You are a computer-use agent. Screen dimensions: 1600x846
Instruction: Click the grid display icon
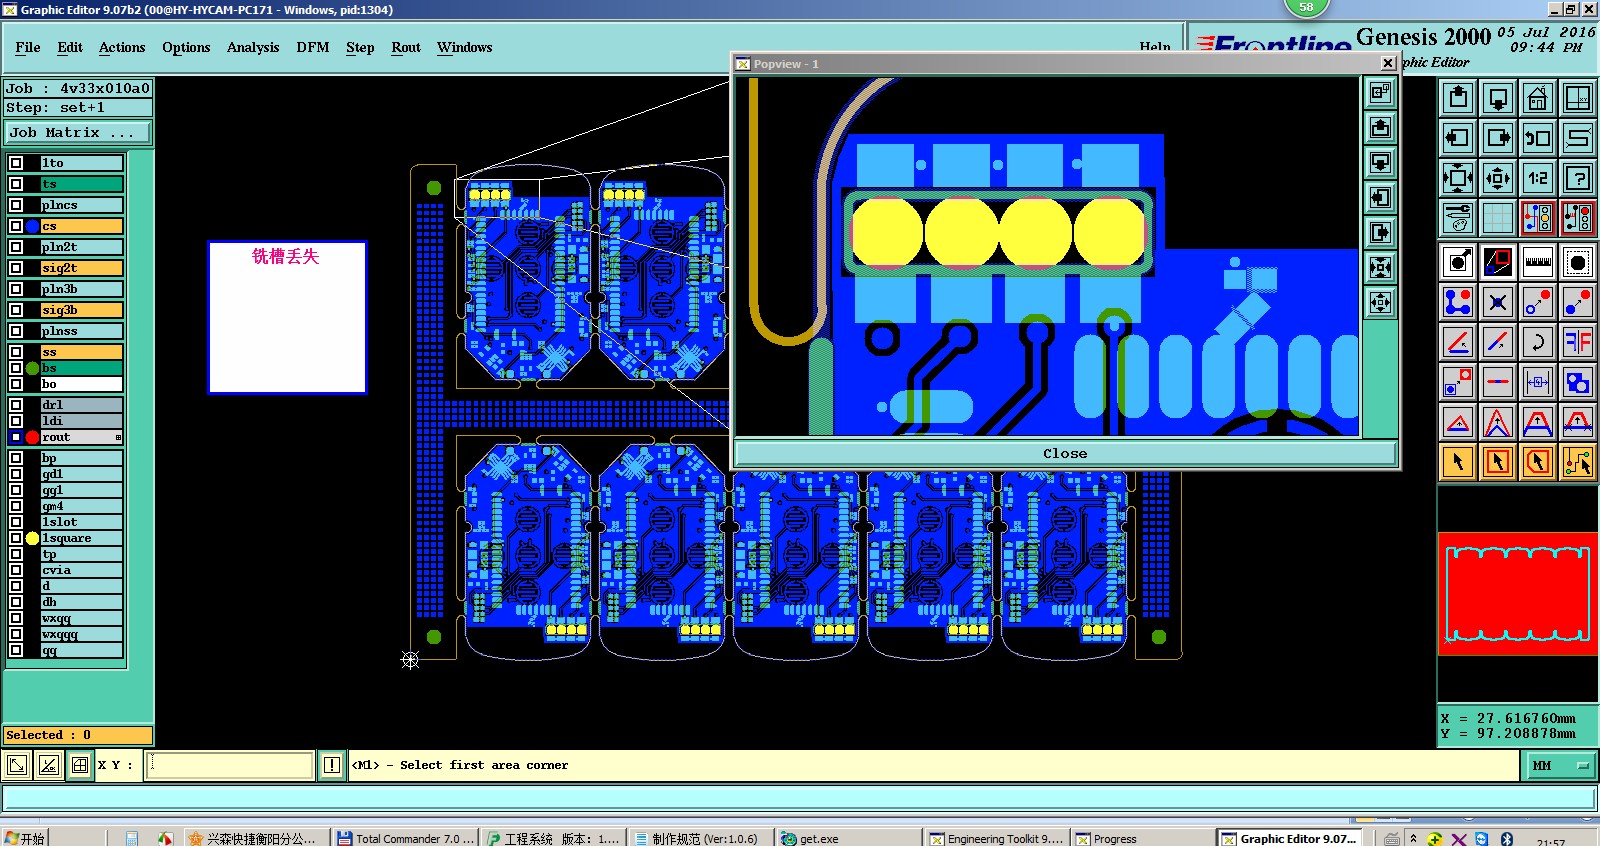[1497, 218]
